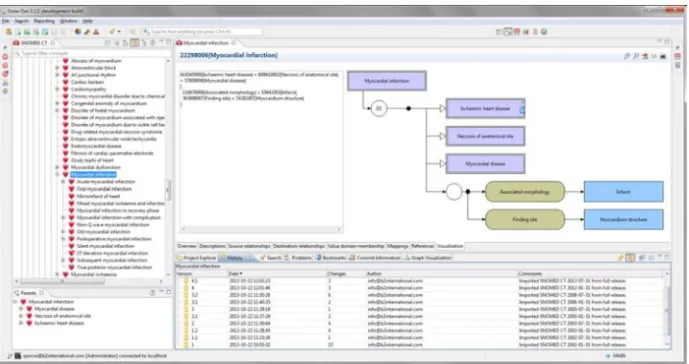Switch to the Overview tab
This screenshot has width=689, height=364.
coord(187,246)
